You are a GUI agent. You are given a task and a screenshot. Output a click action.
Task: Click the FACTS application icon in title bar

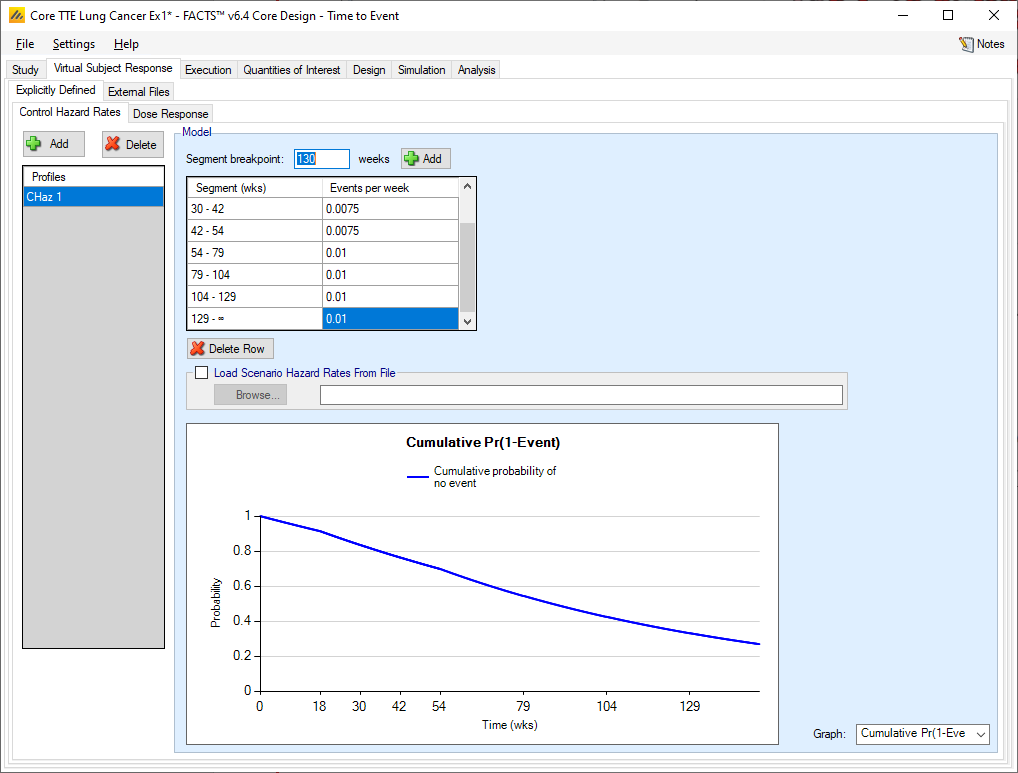pos(16,15)
